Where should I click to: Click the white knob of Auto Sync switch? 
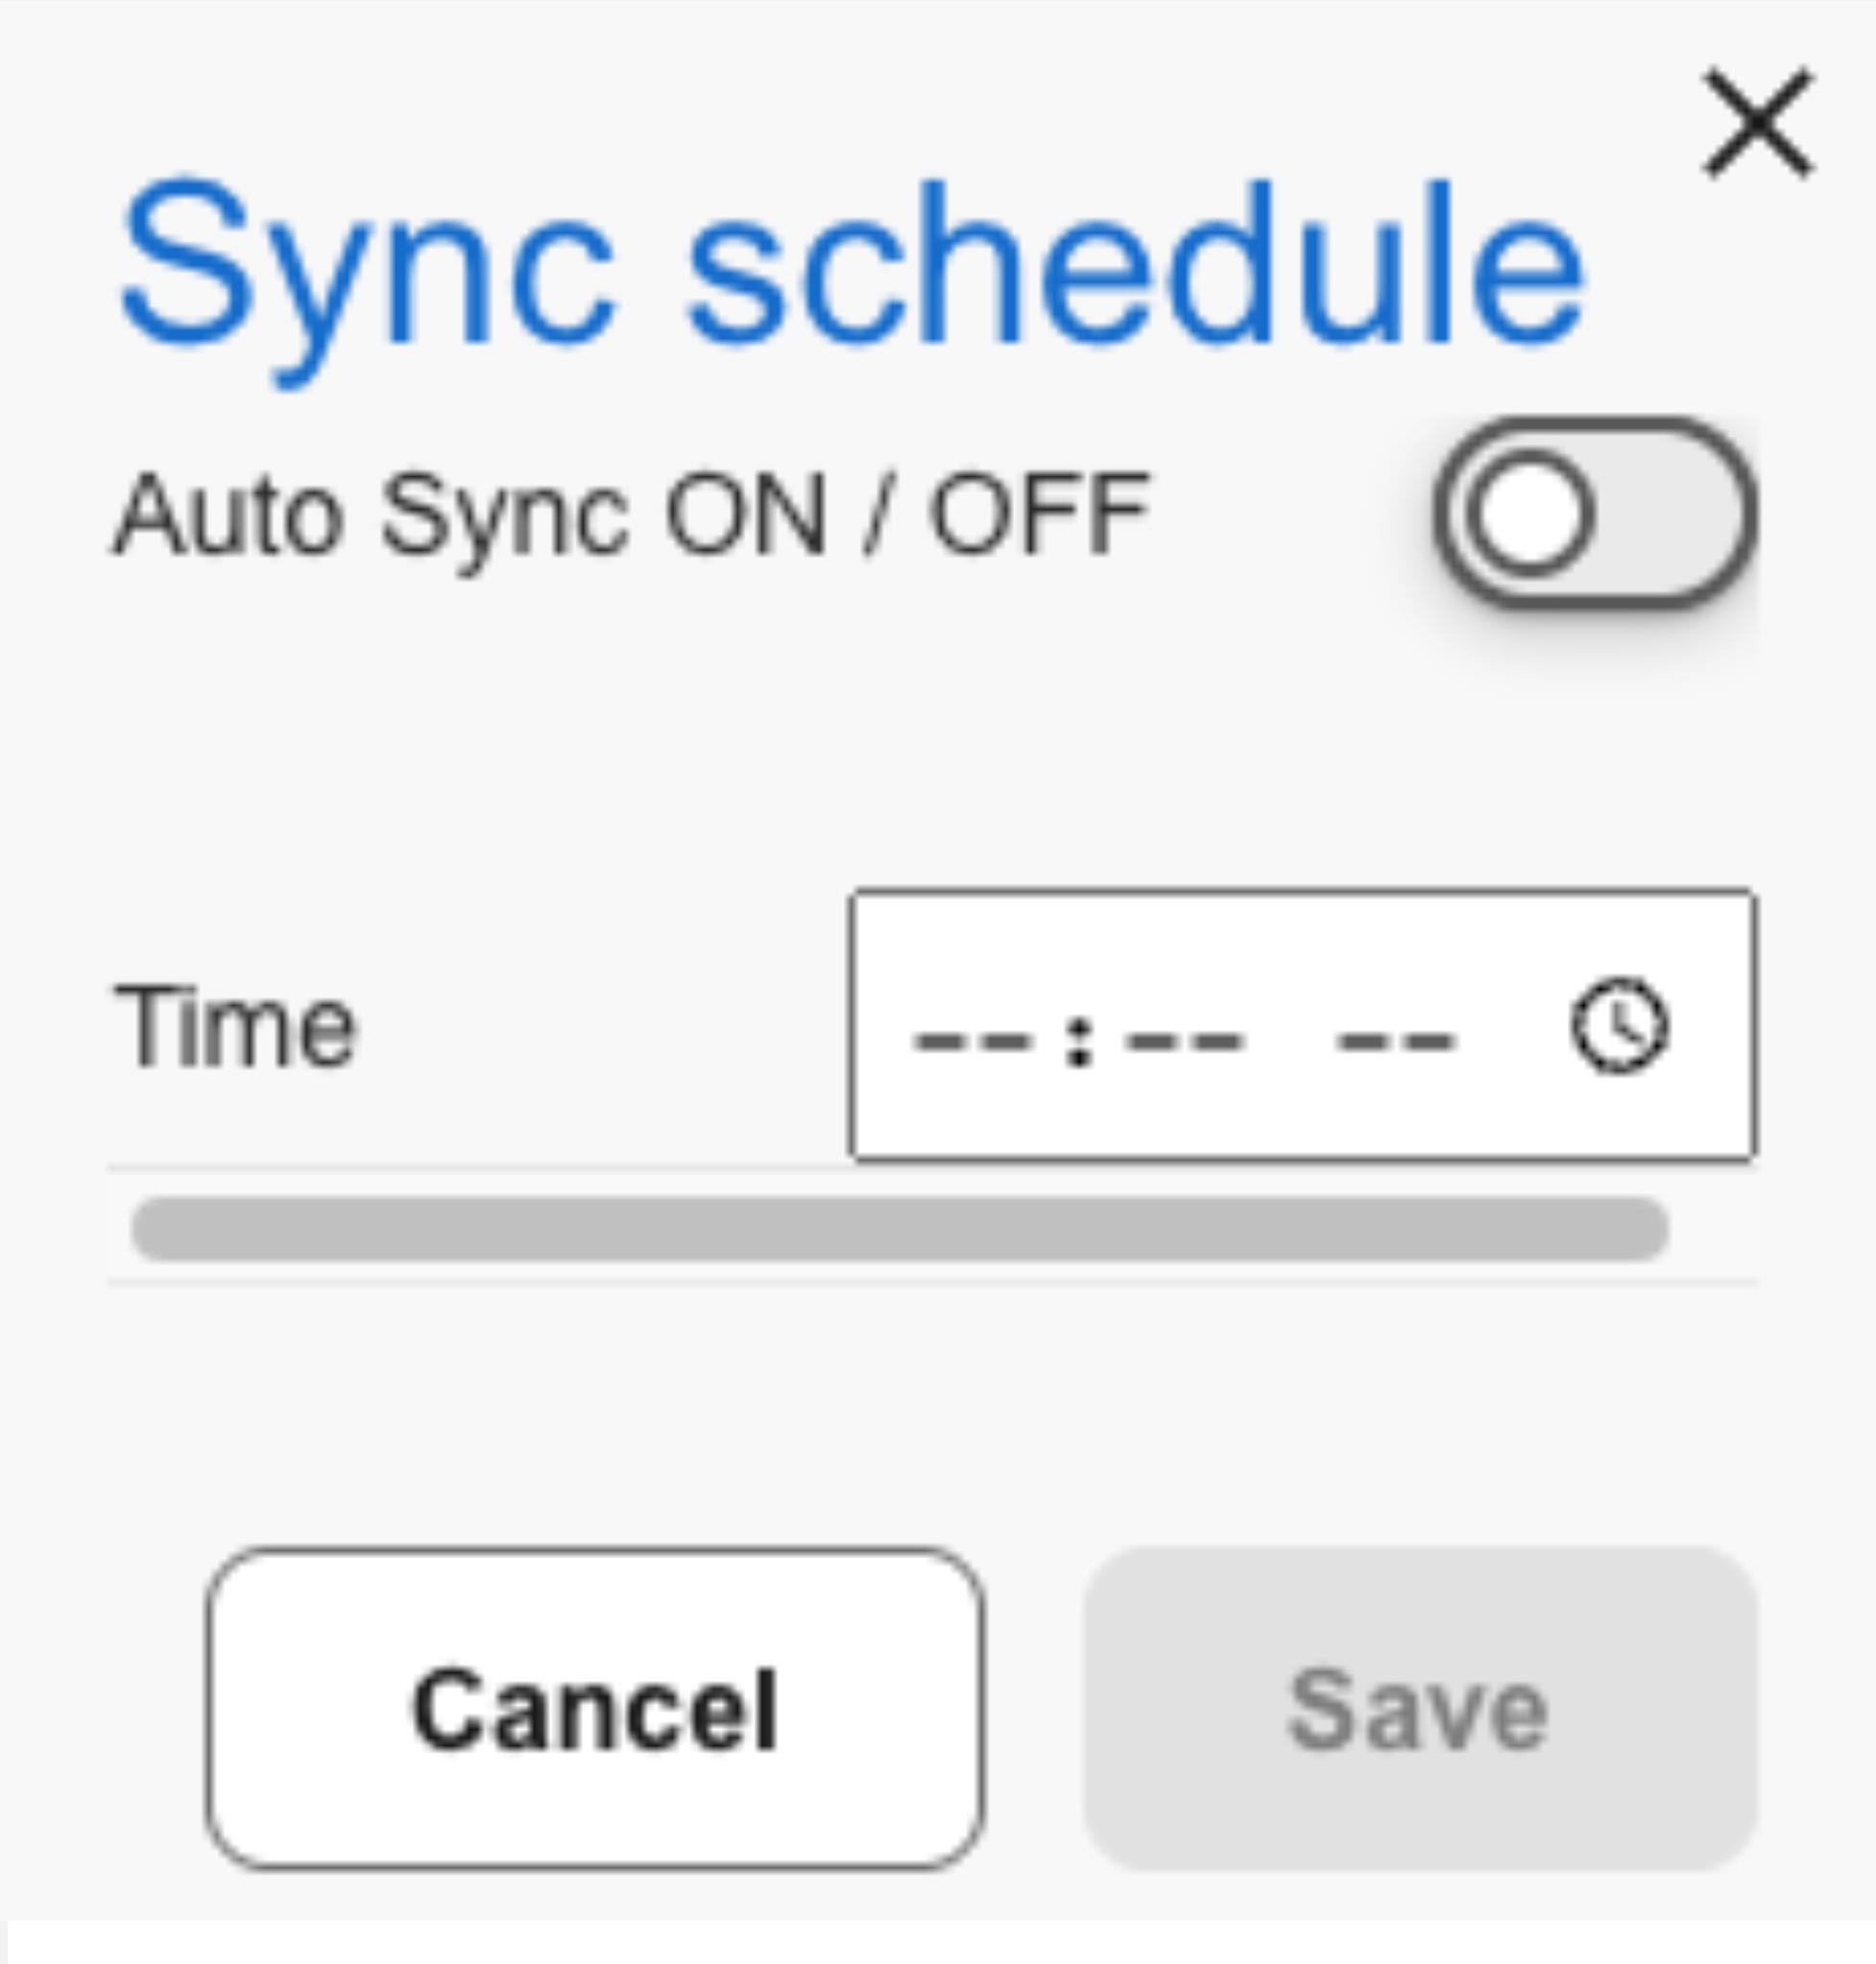pos(1529,513)
